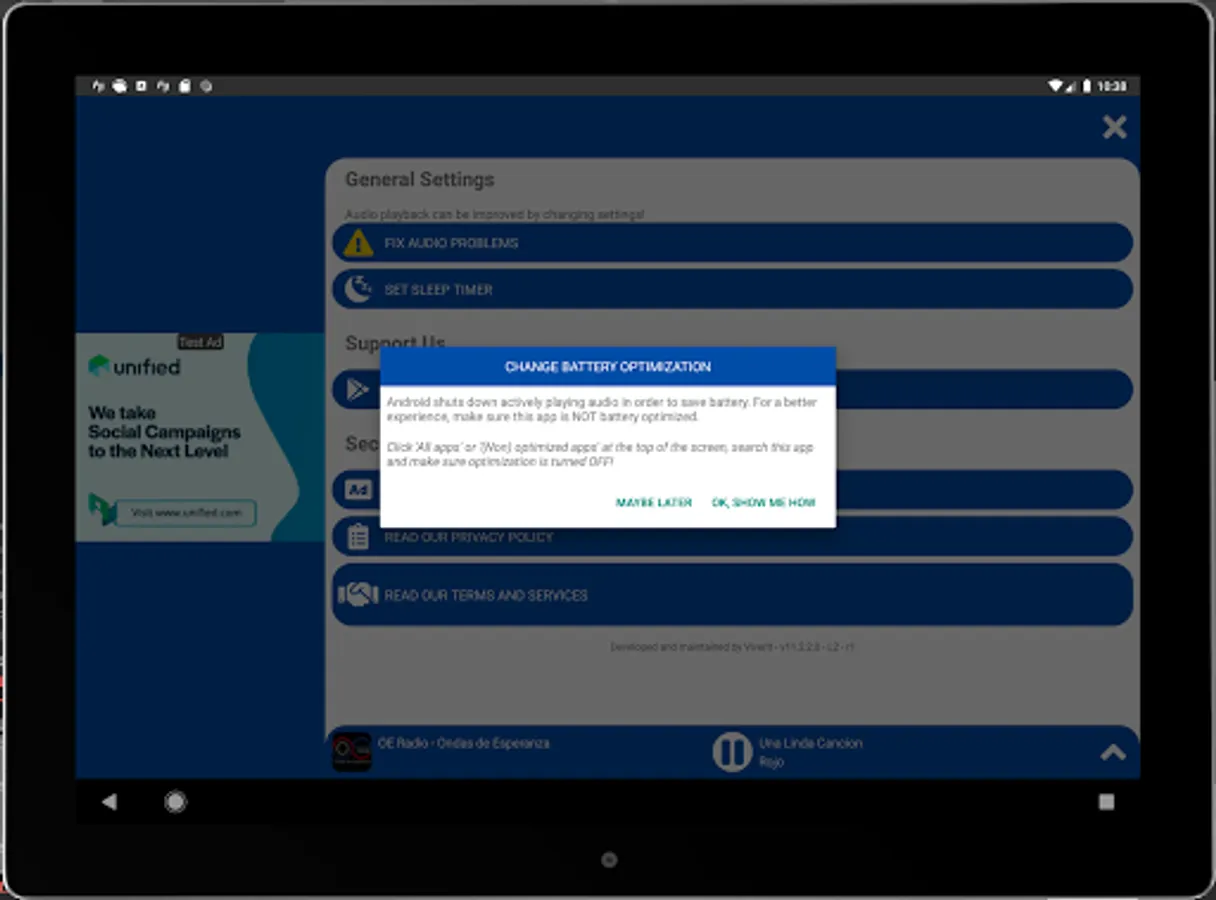
Task: Tap the Android recent apps square
Action: pyautogui.click(x=1106, y=802)
